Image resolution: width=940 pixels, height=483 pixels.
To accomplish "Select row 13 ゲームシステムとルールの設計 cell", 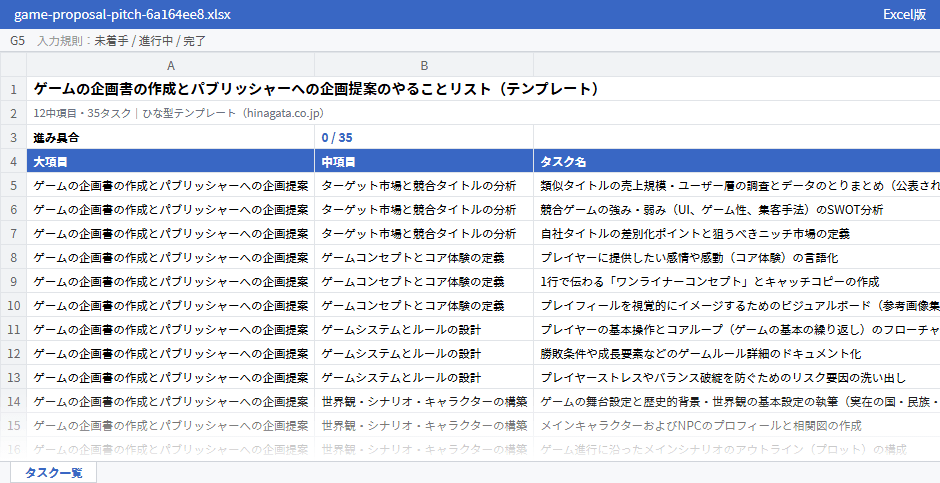I will pyautogui.click(x=424, y=377).
